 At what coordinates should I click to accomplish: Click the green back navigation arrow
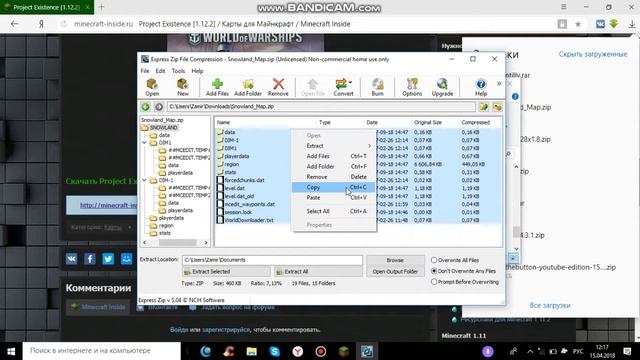(x=145, y=107)
